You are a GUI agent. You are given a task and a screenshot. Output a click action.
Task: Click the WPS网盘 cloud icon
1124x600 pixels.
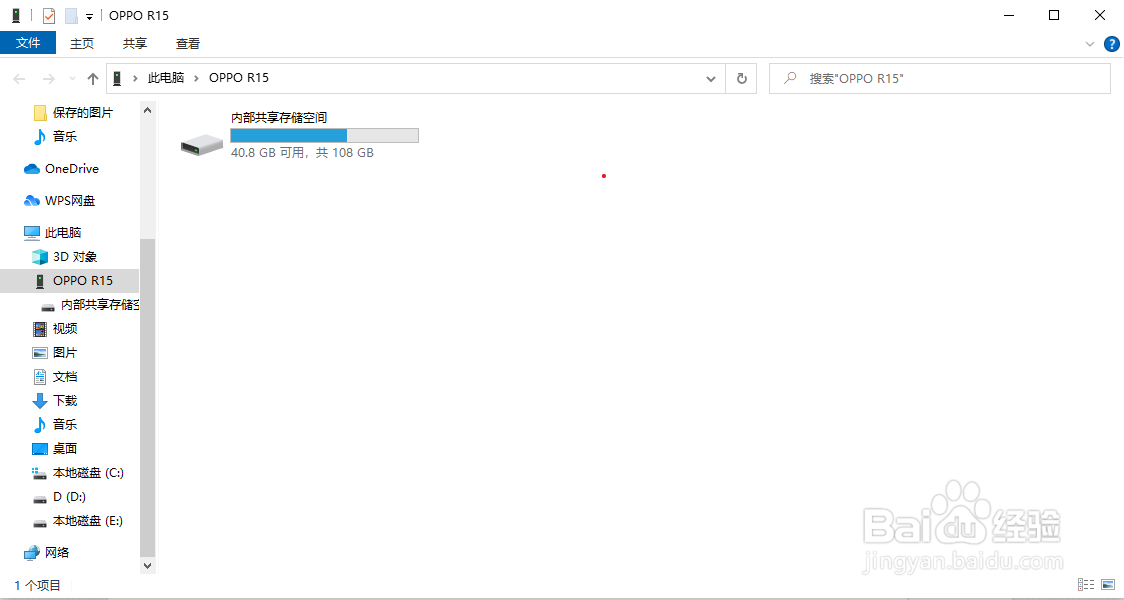click(32, 201)
